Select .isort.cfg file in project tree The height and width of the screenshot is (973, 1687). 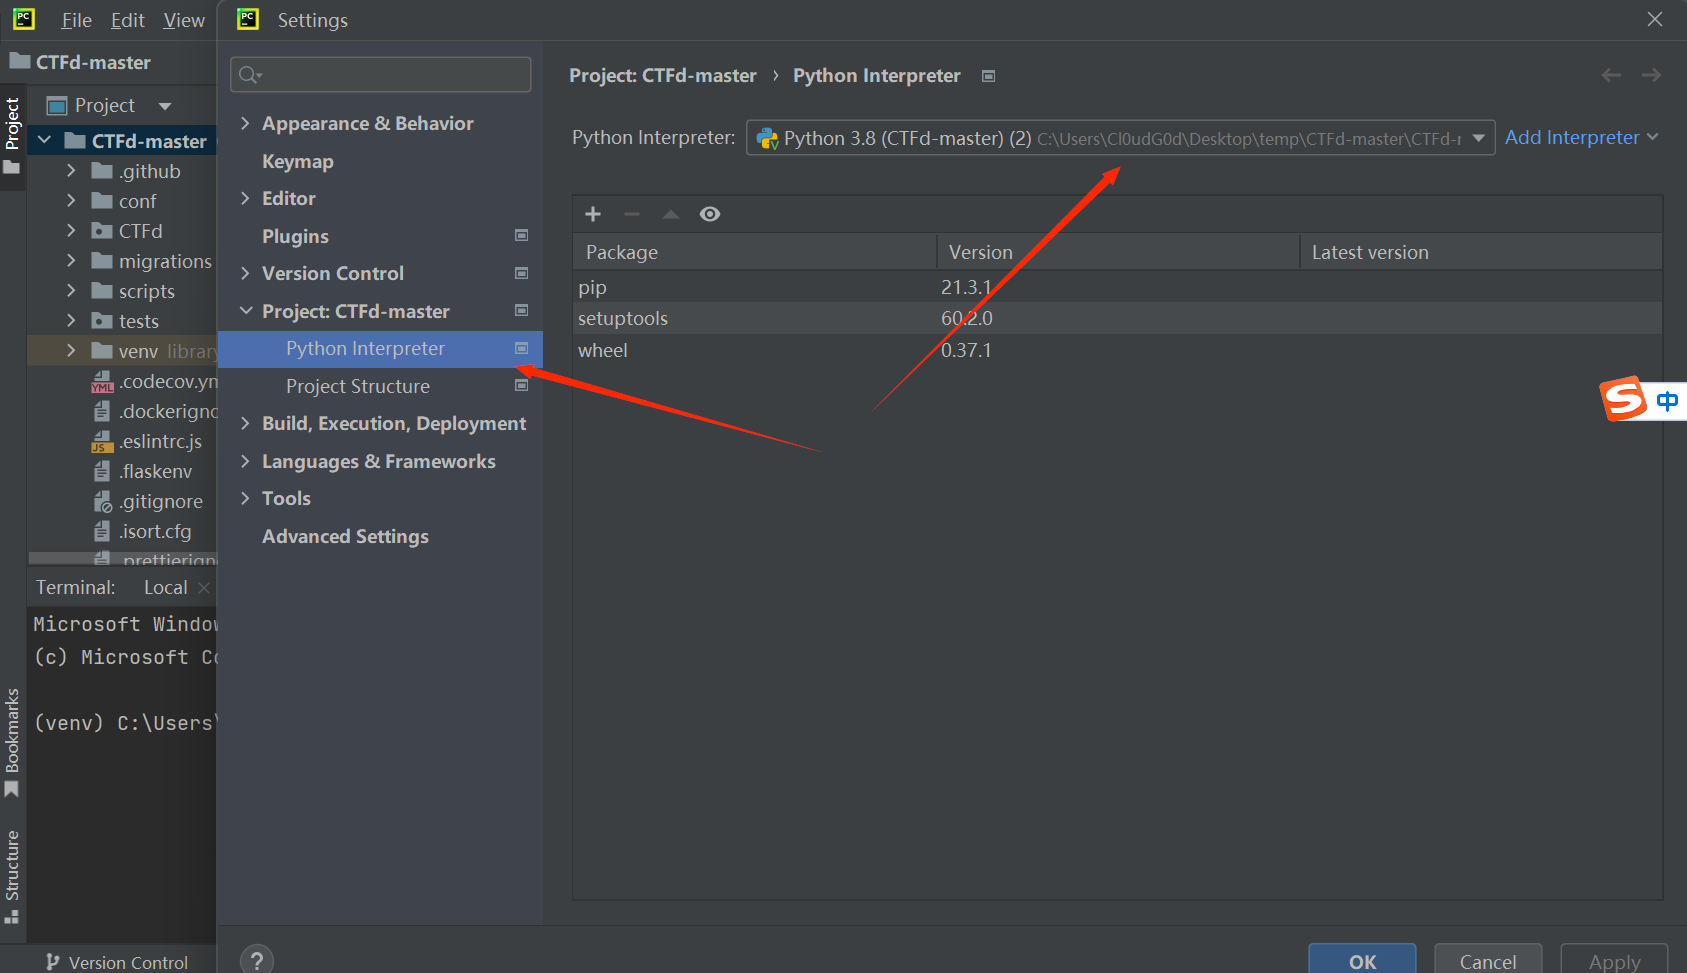tap(154, 531)
